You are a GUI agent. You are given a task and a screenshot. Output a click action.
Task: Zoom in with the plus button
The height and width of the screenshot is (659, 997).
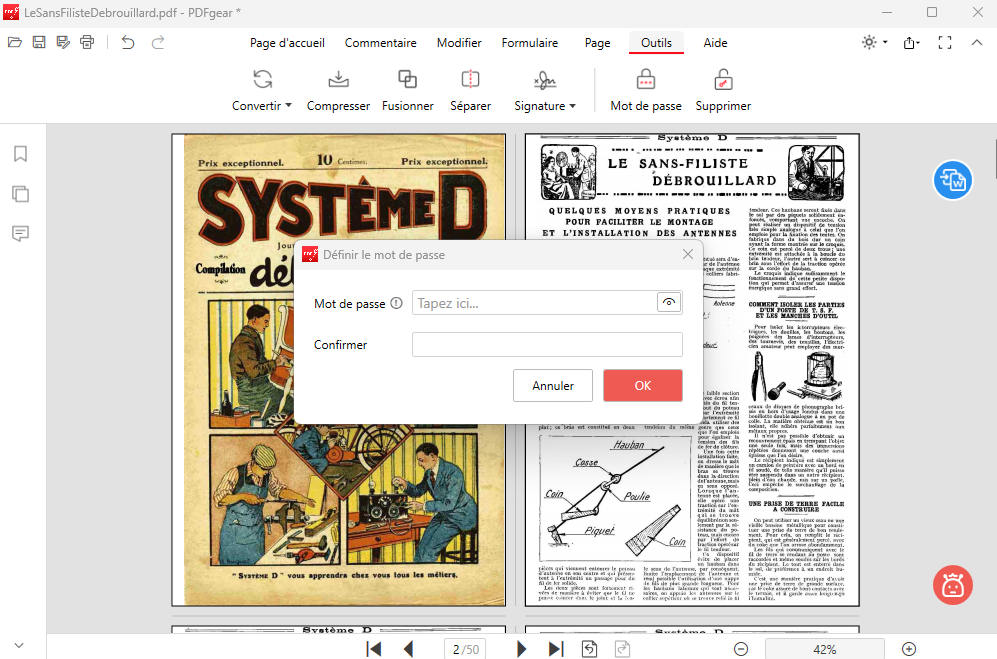[909, 649]
